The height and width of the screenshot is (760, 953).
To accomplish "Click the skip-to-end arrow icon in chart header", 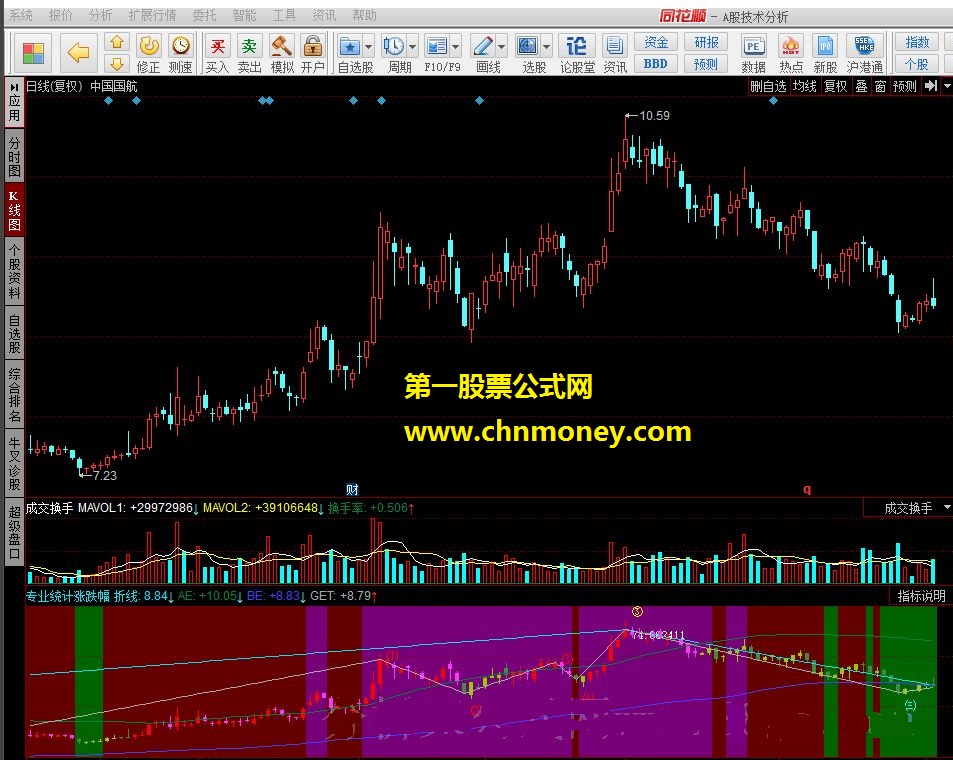I will [x=931, y=86].
